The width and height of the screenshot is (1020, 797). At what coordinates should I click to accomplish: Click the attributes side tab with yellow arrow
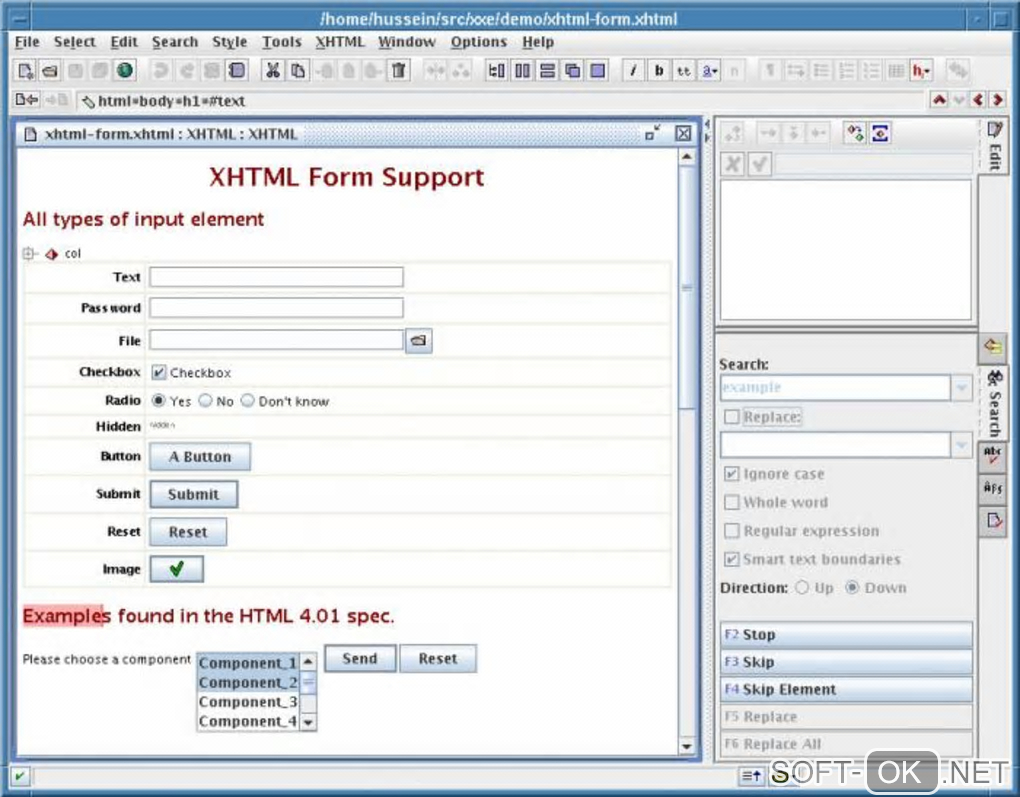(x=993, y=347)
